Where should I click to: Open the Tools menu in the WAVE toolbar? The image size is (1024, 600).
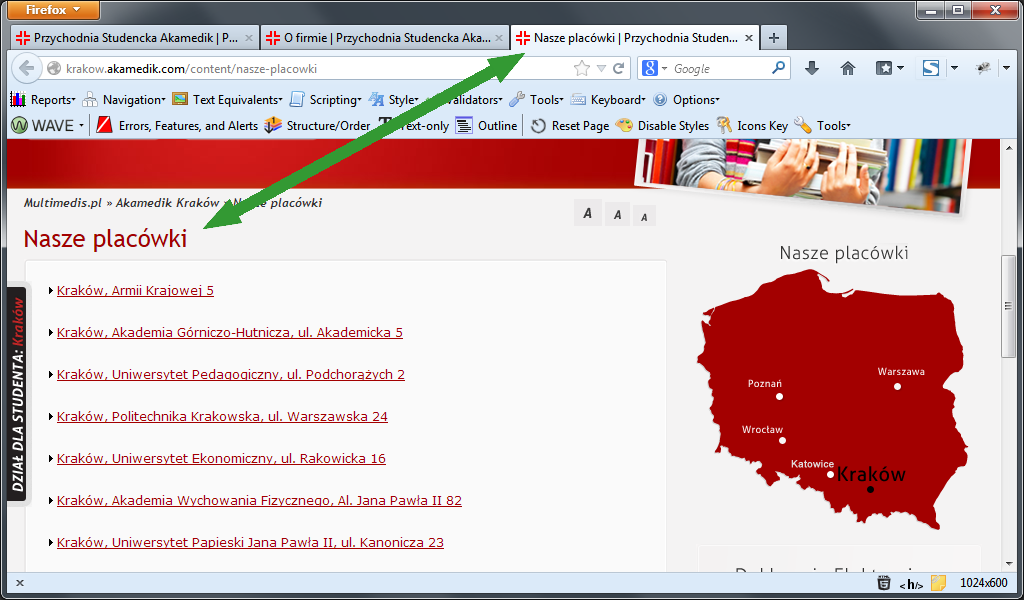coord(823,125)
